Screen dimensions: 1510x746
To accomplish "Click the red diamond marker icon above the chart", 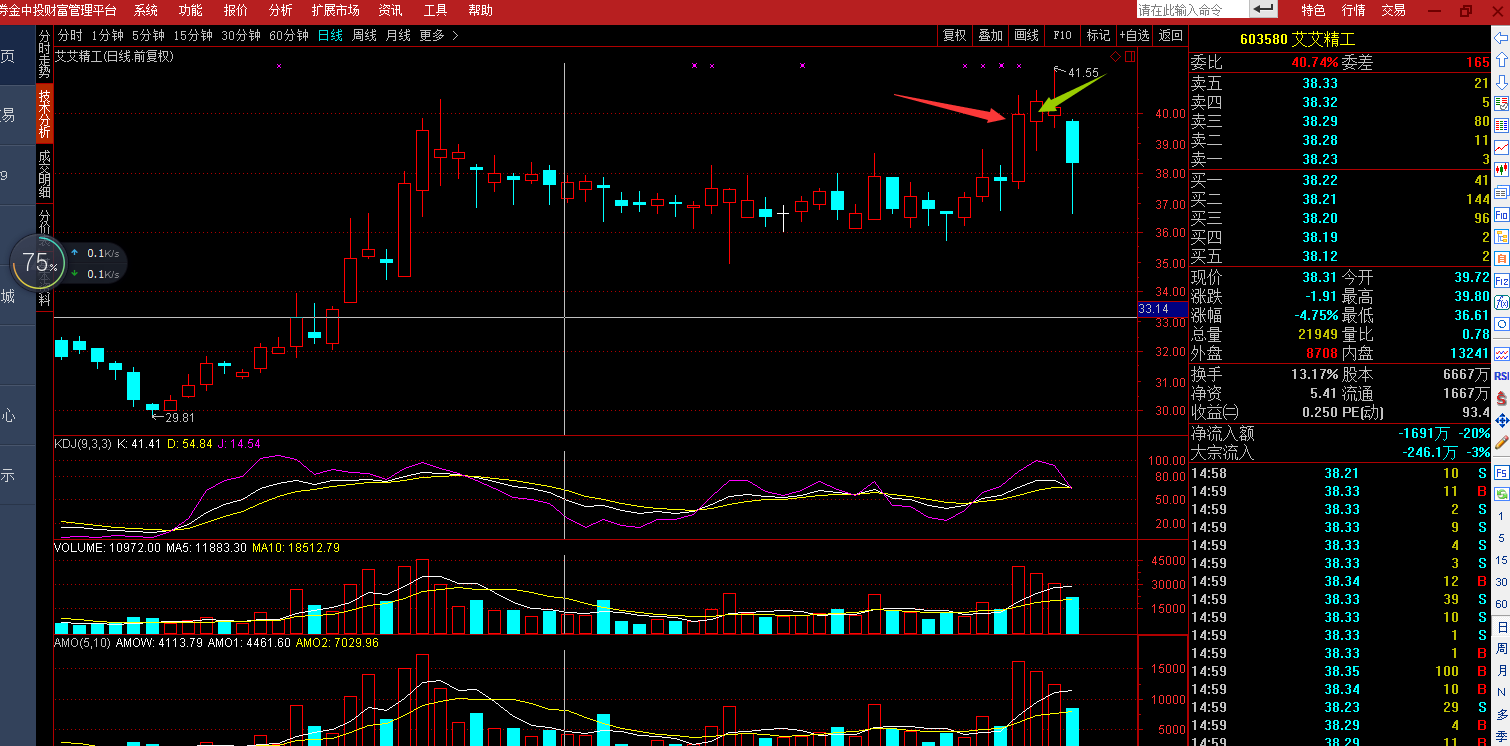I will (x=1116, y=57).
